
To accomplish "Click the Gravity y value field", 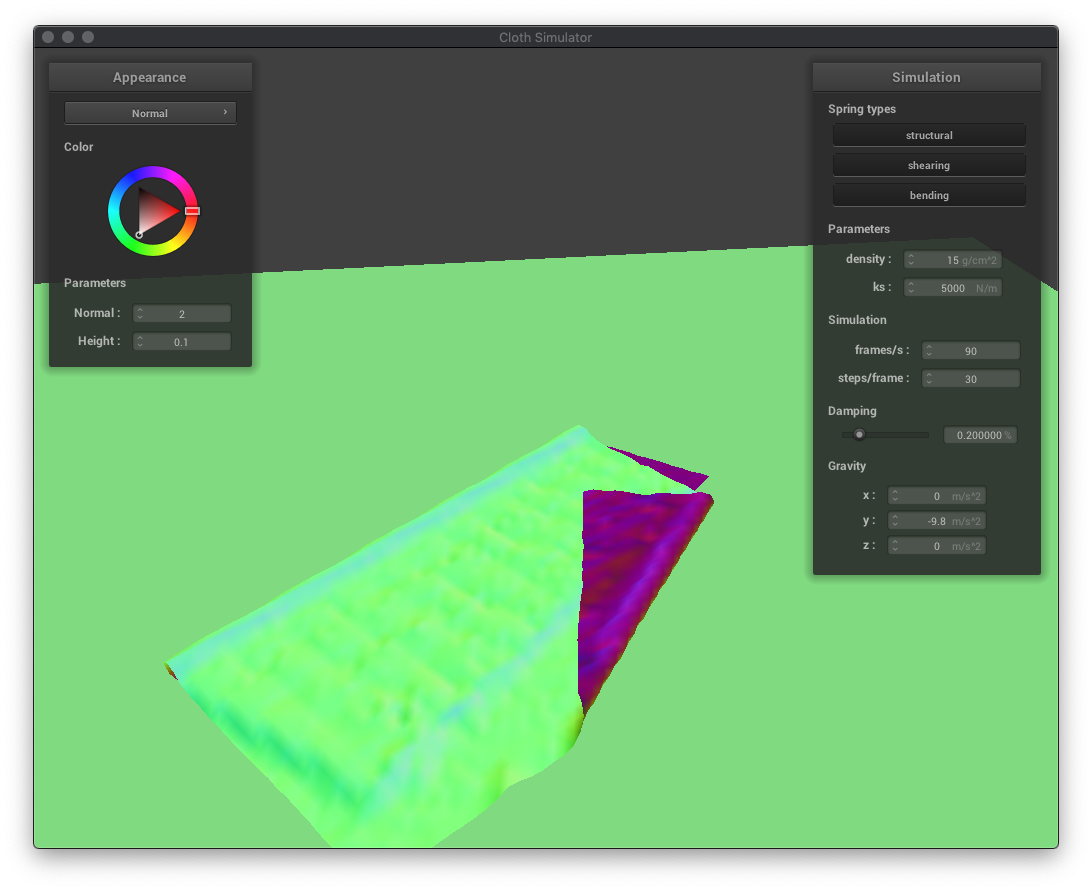I will 937,521.
